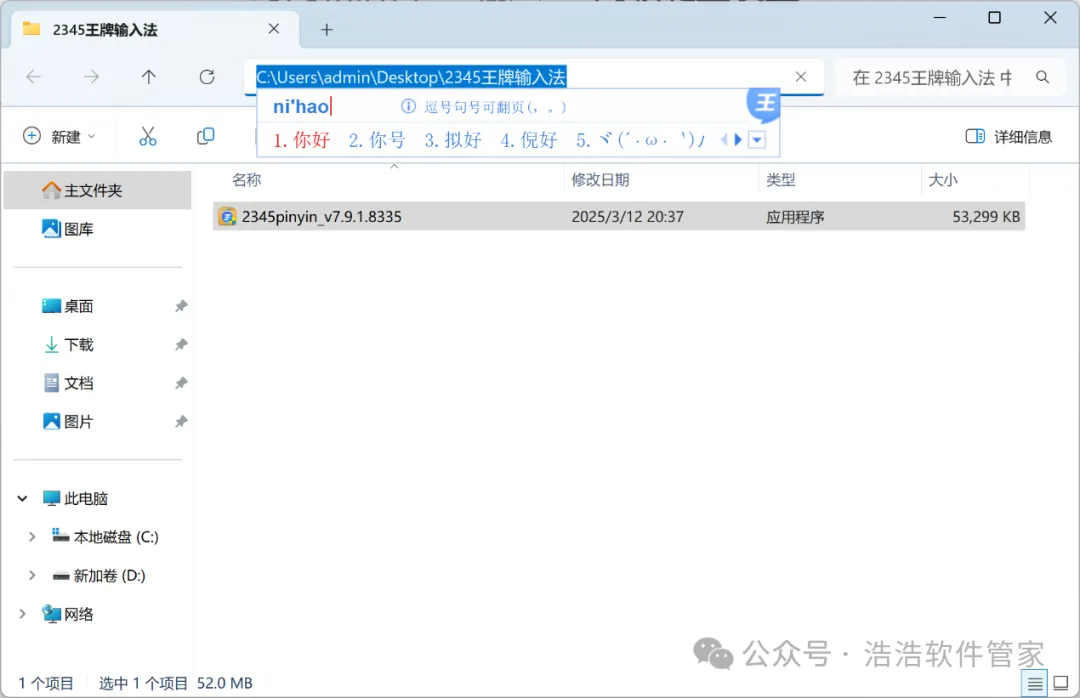Unpin 桌面 using its pin icon
This screenshot has height=698, width=1080.
[180, 306]
